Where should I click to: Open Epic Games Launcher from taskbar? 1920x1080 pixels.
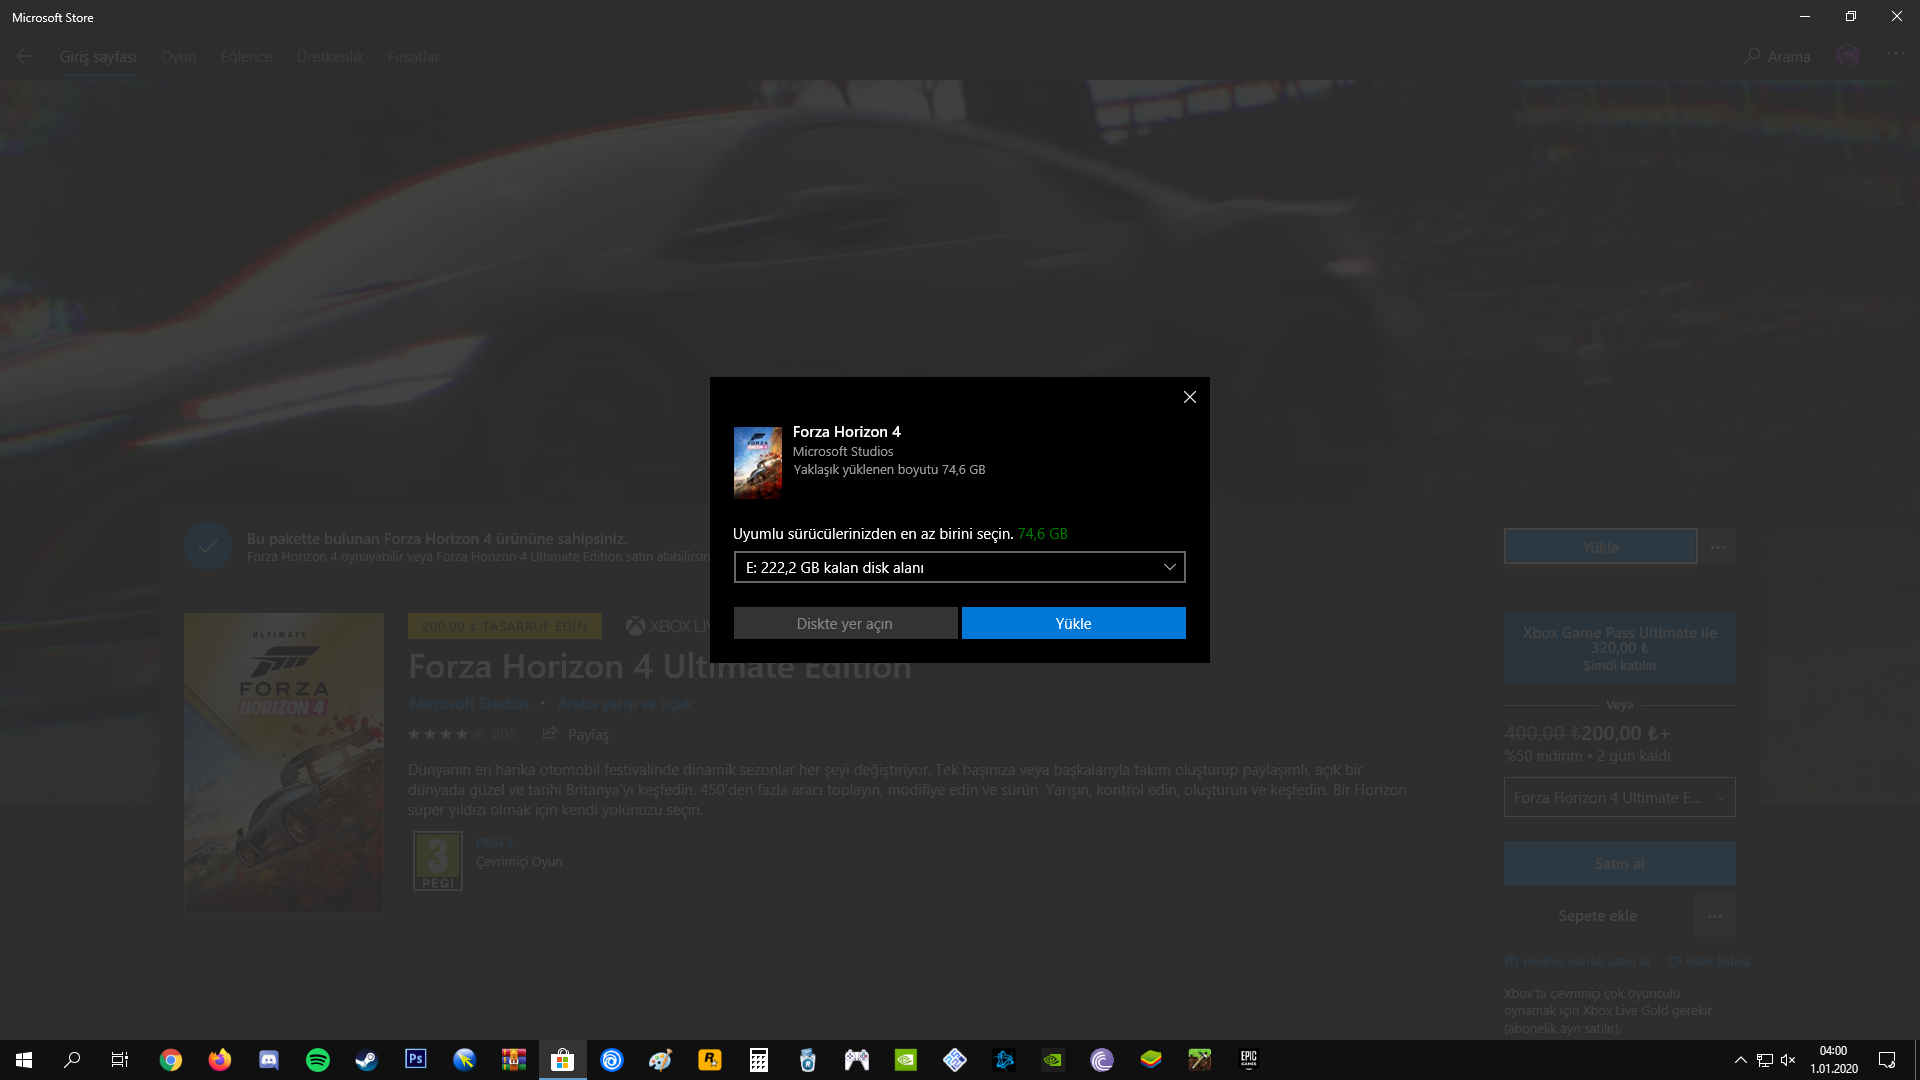1248,1060
